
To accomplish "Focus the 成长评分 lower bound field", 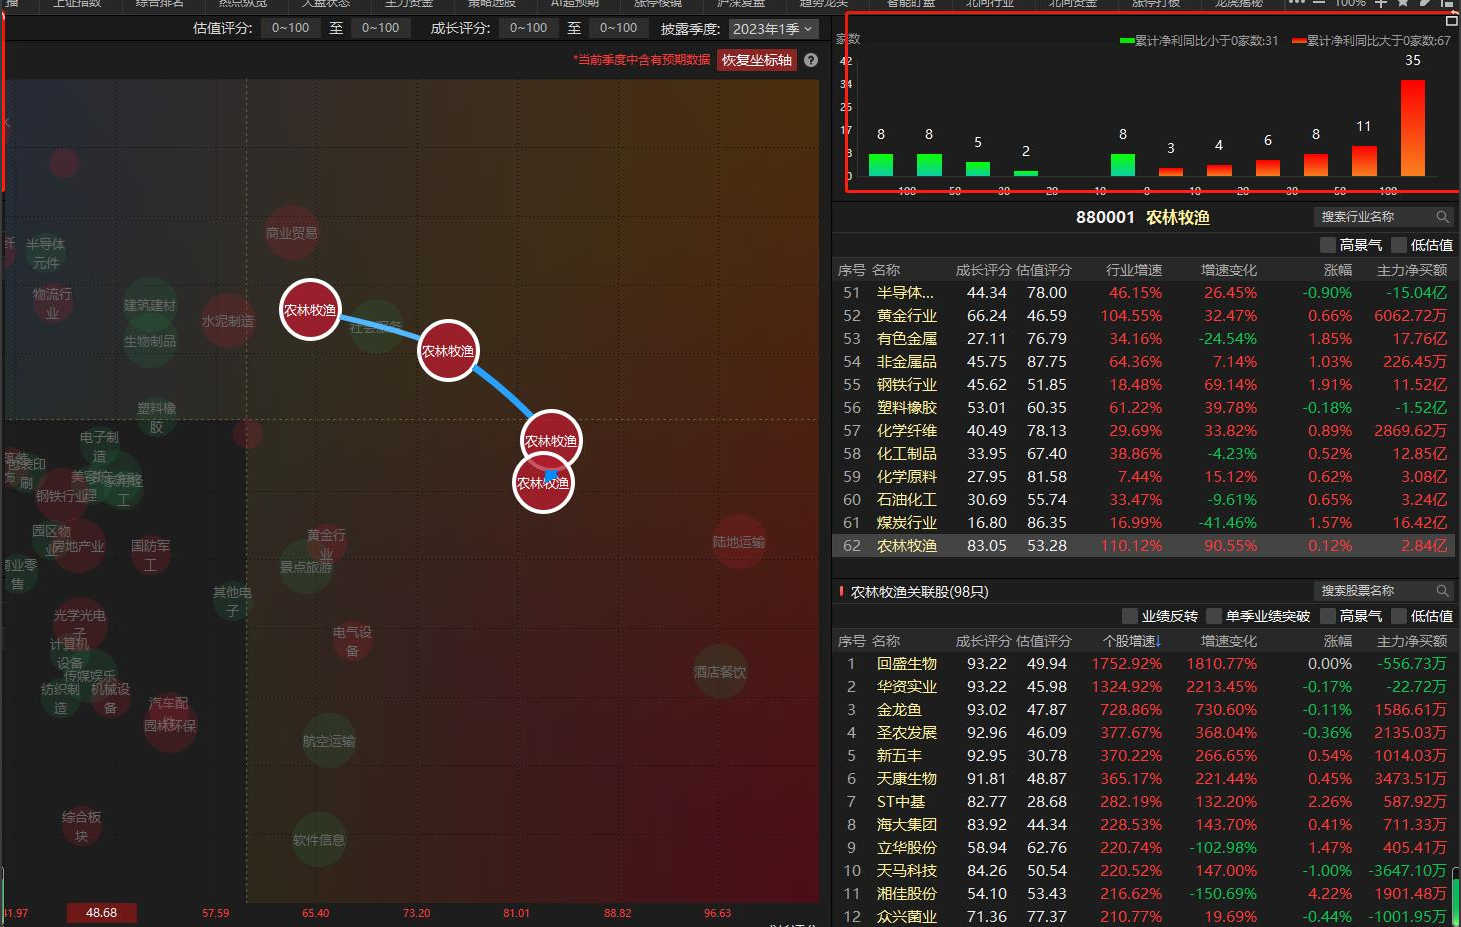I will [x=528, y=28].
